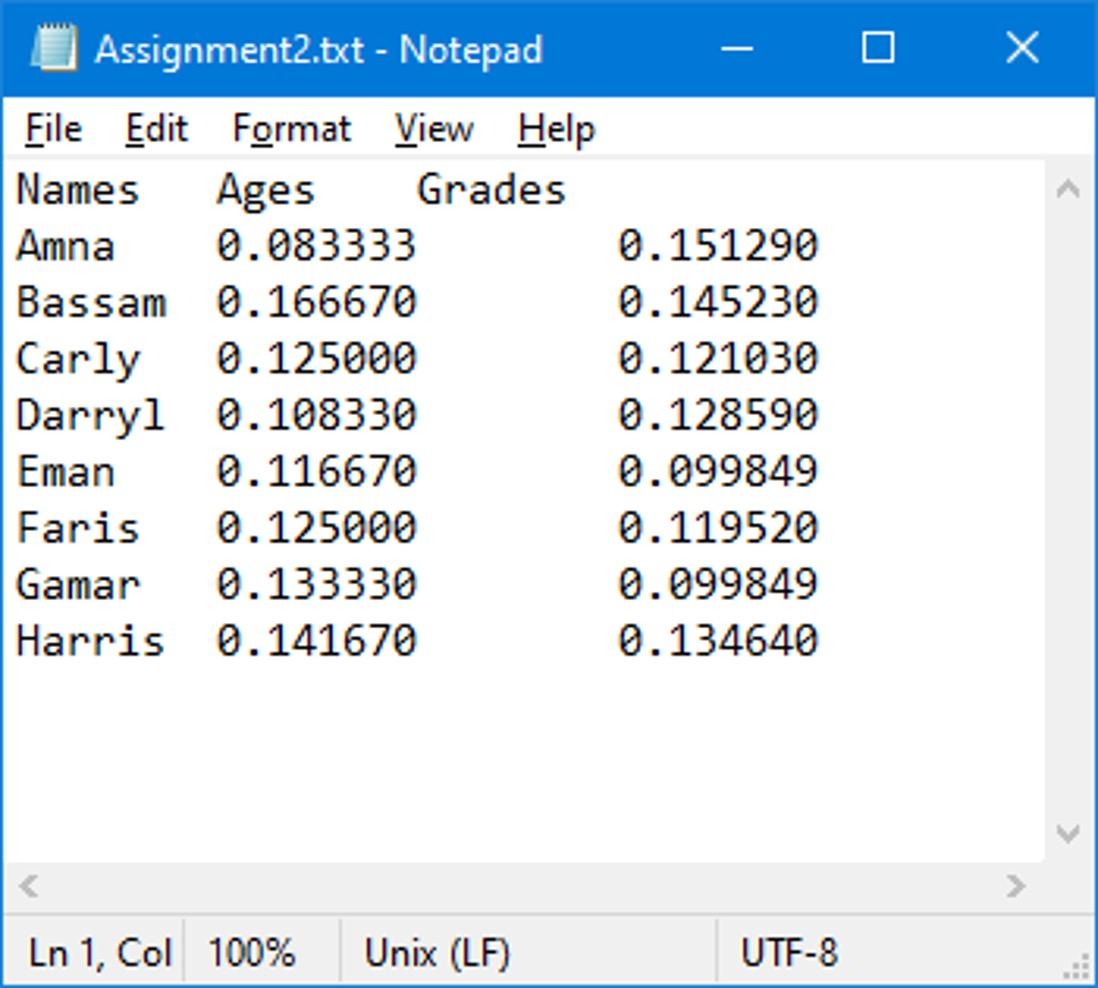1098x988 pixels.
Task: Open the File menu
Action: point(54,129)
